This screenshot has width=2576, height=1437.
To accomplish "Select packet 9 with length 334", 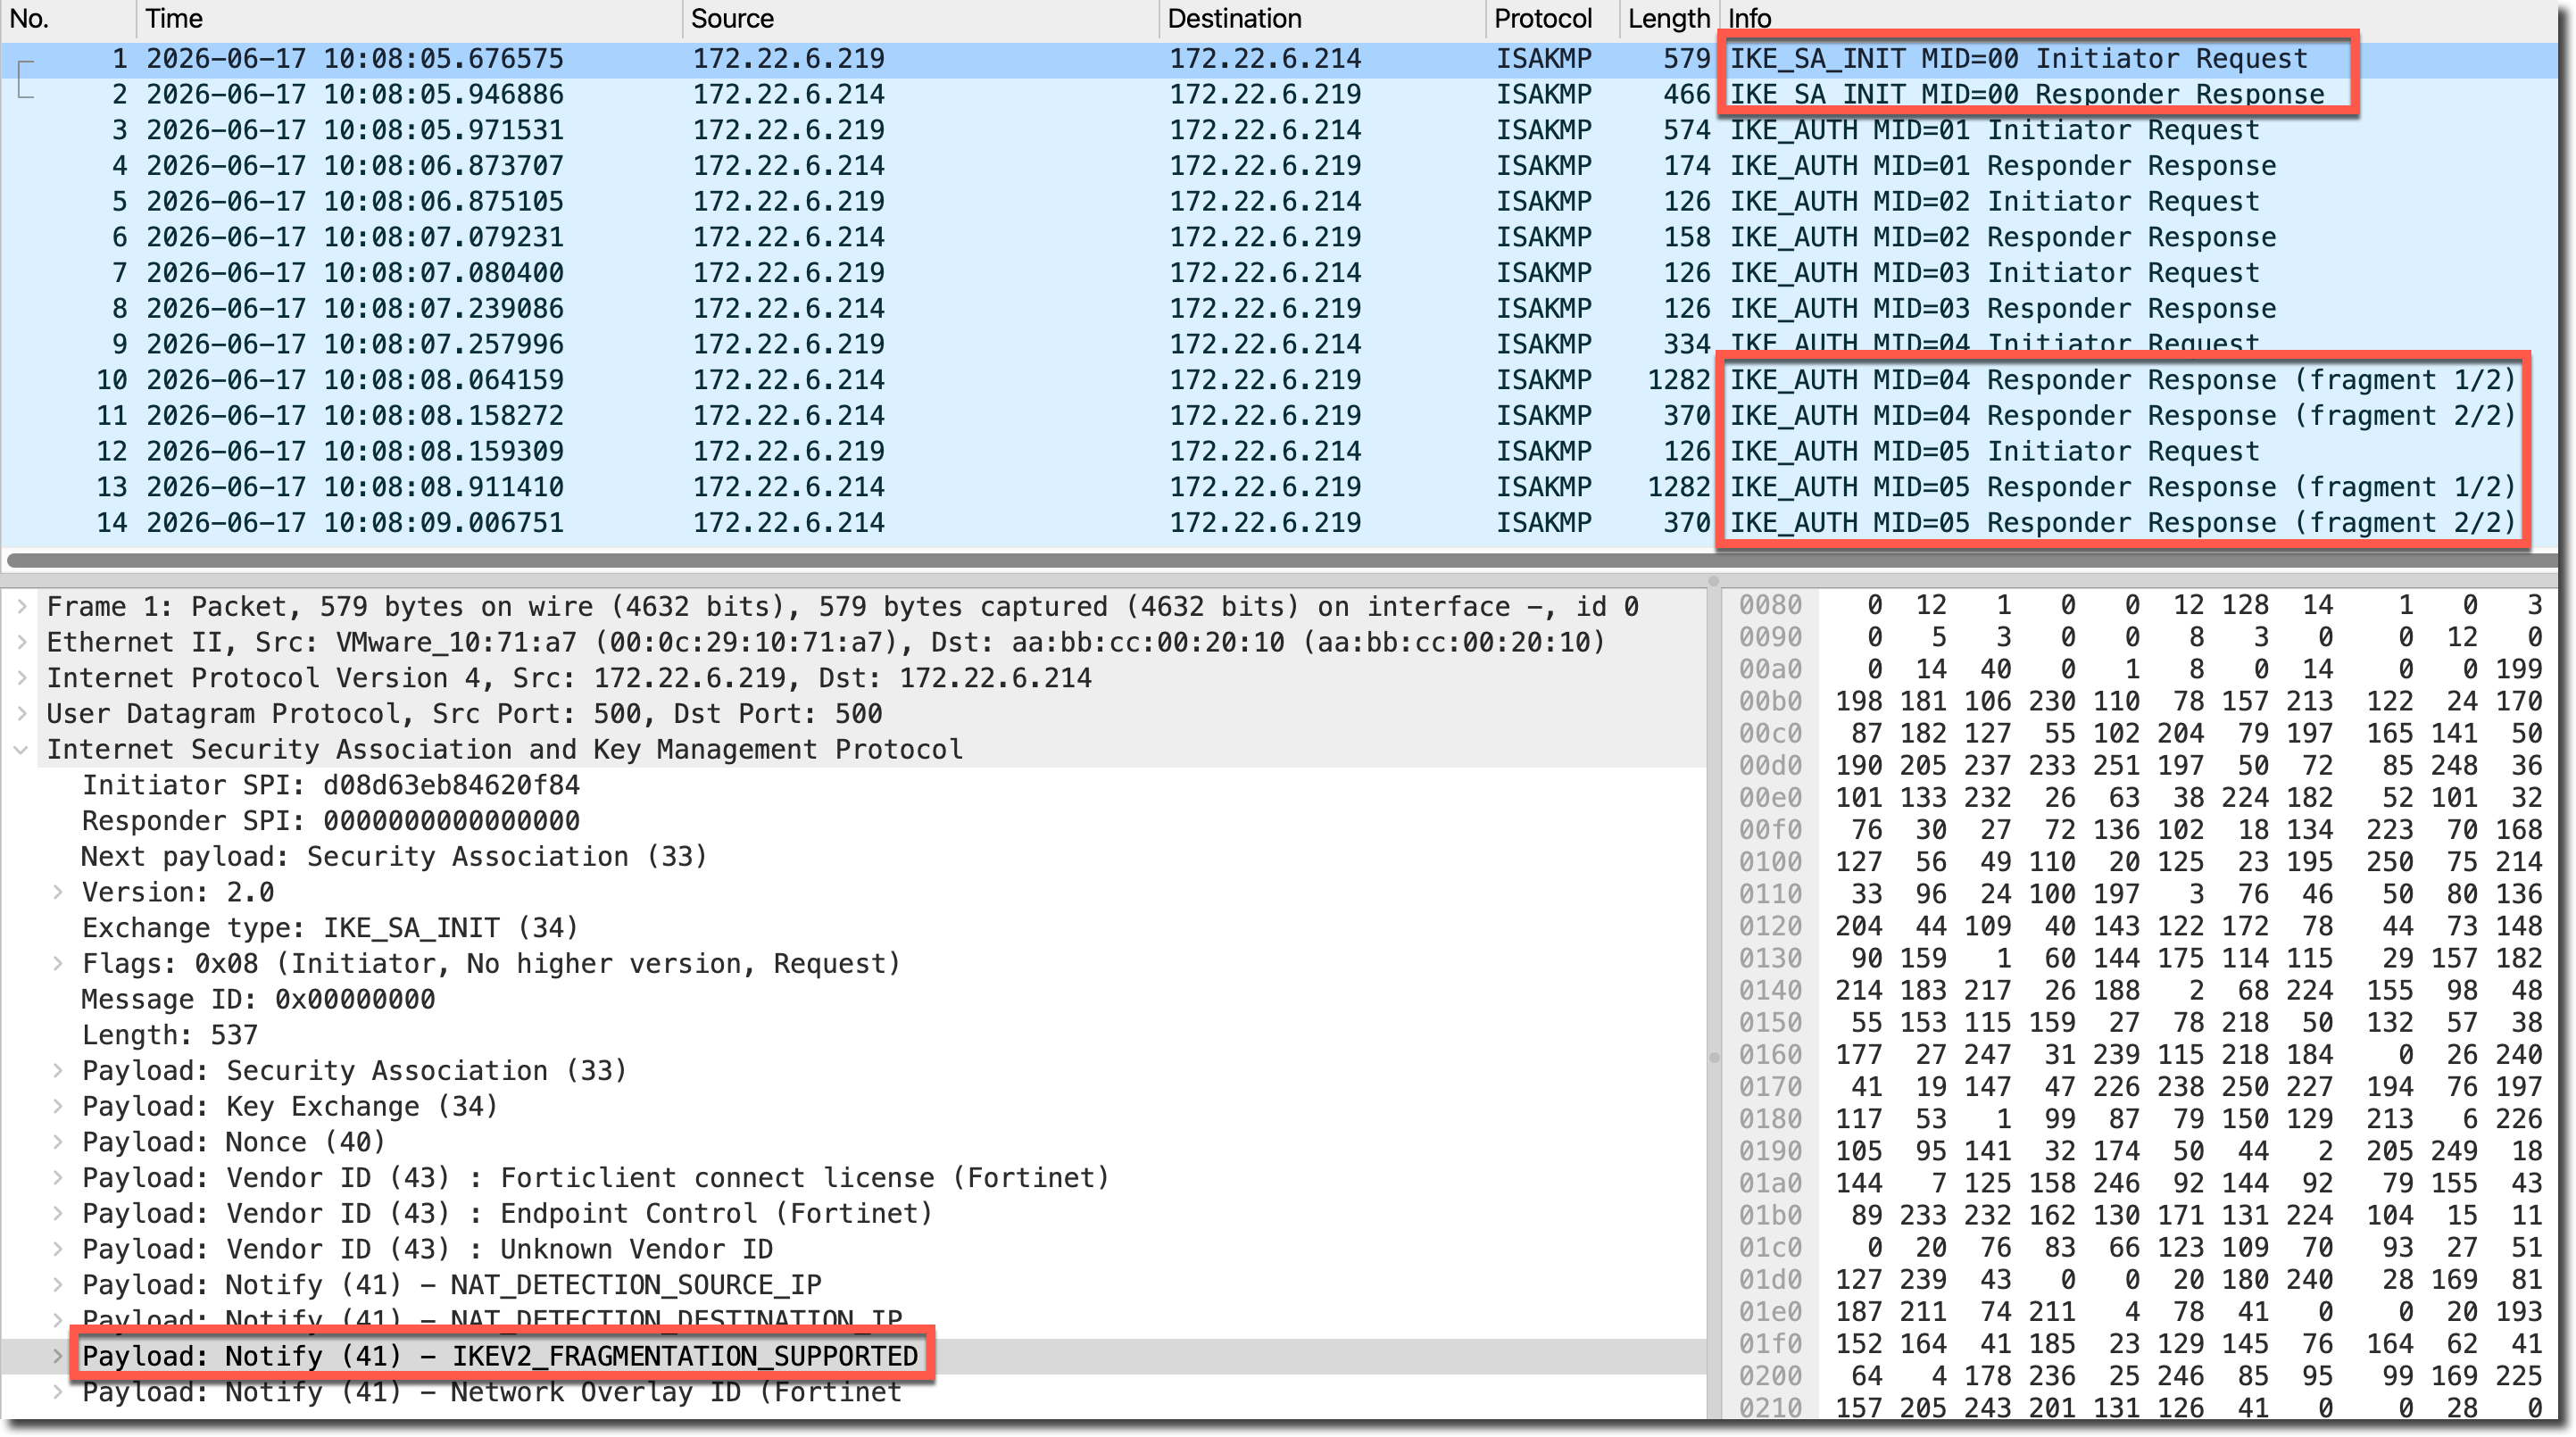I will point(1280,344).
